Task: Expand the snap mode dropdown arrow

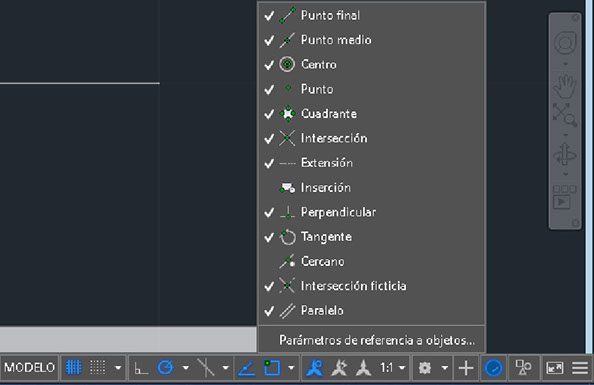Action: pyautogui.click(x=118, y=368)
